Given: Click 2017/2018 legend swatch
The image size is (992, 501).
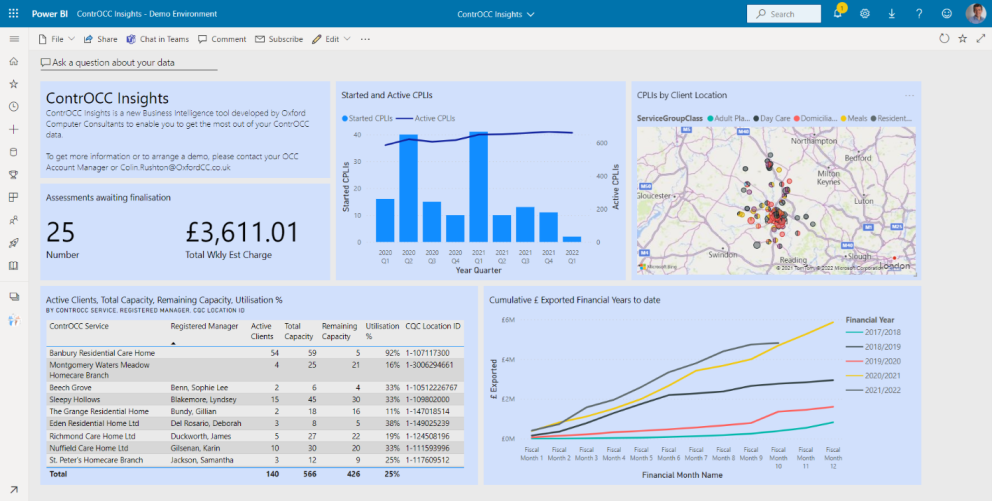Looking at the screenshot, I should 855,332.
